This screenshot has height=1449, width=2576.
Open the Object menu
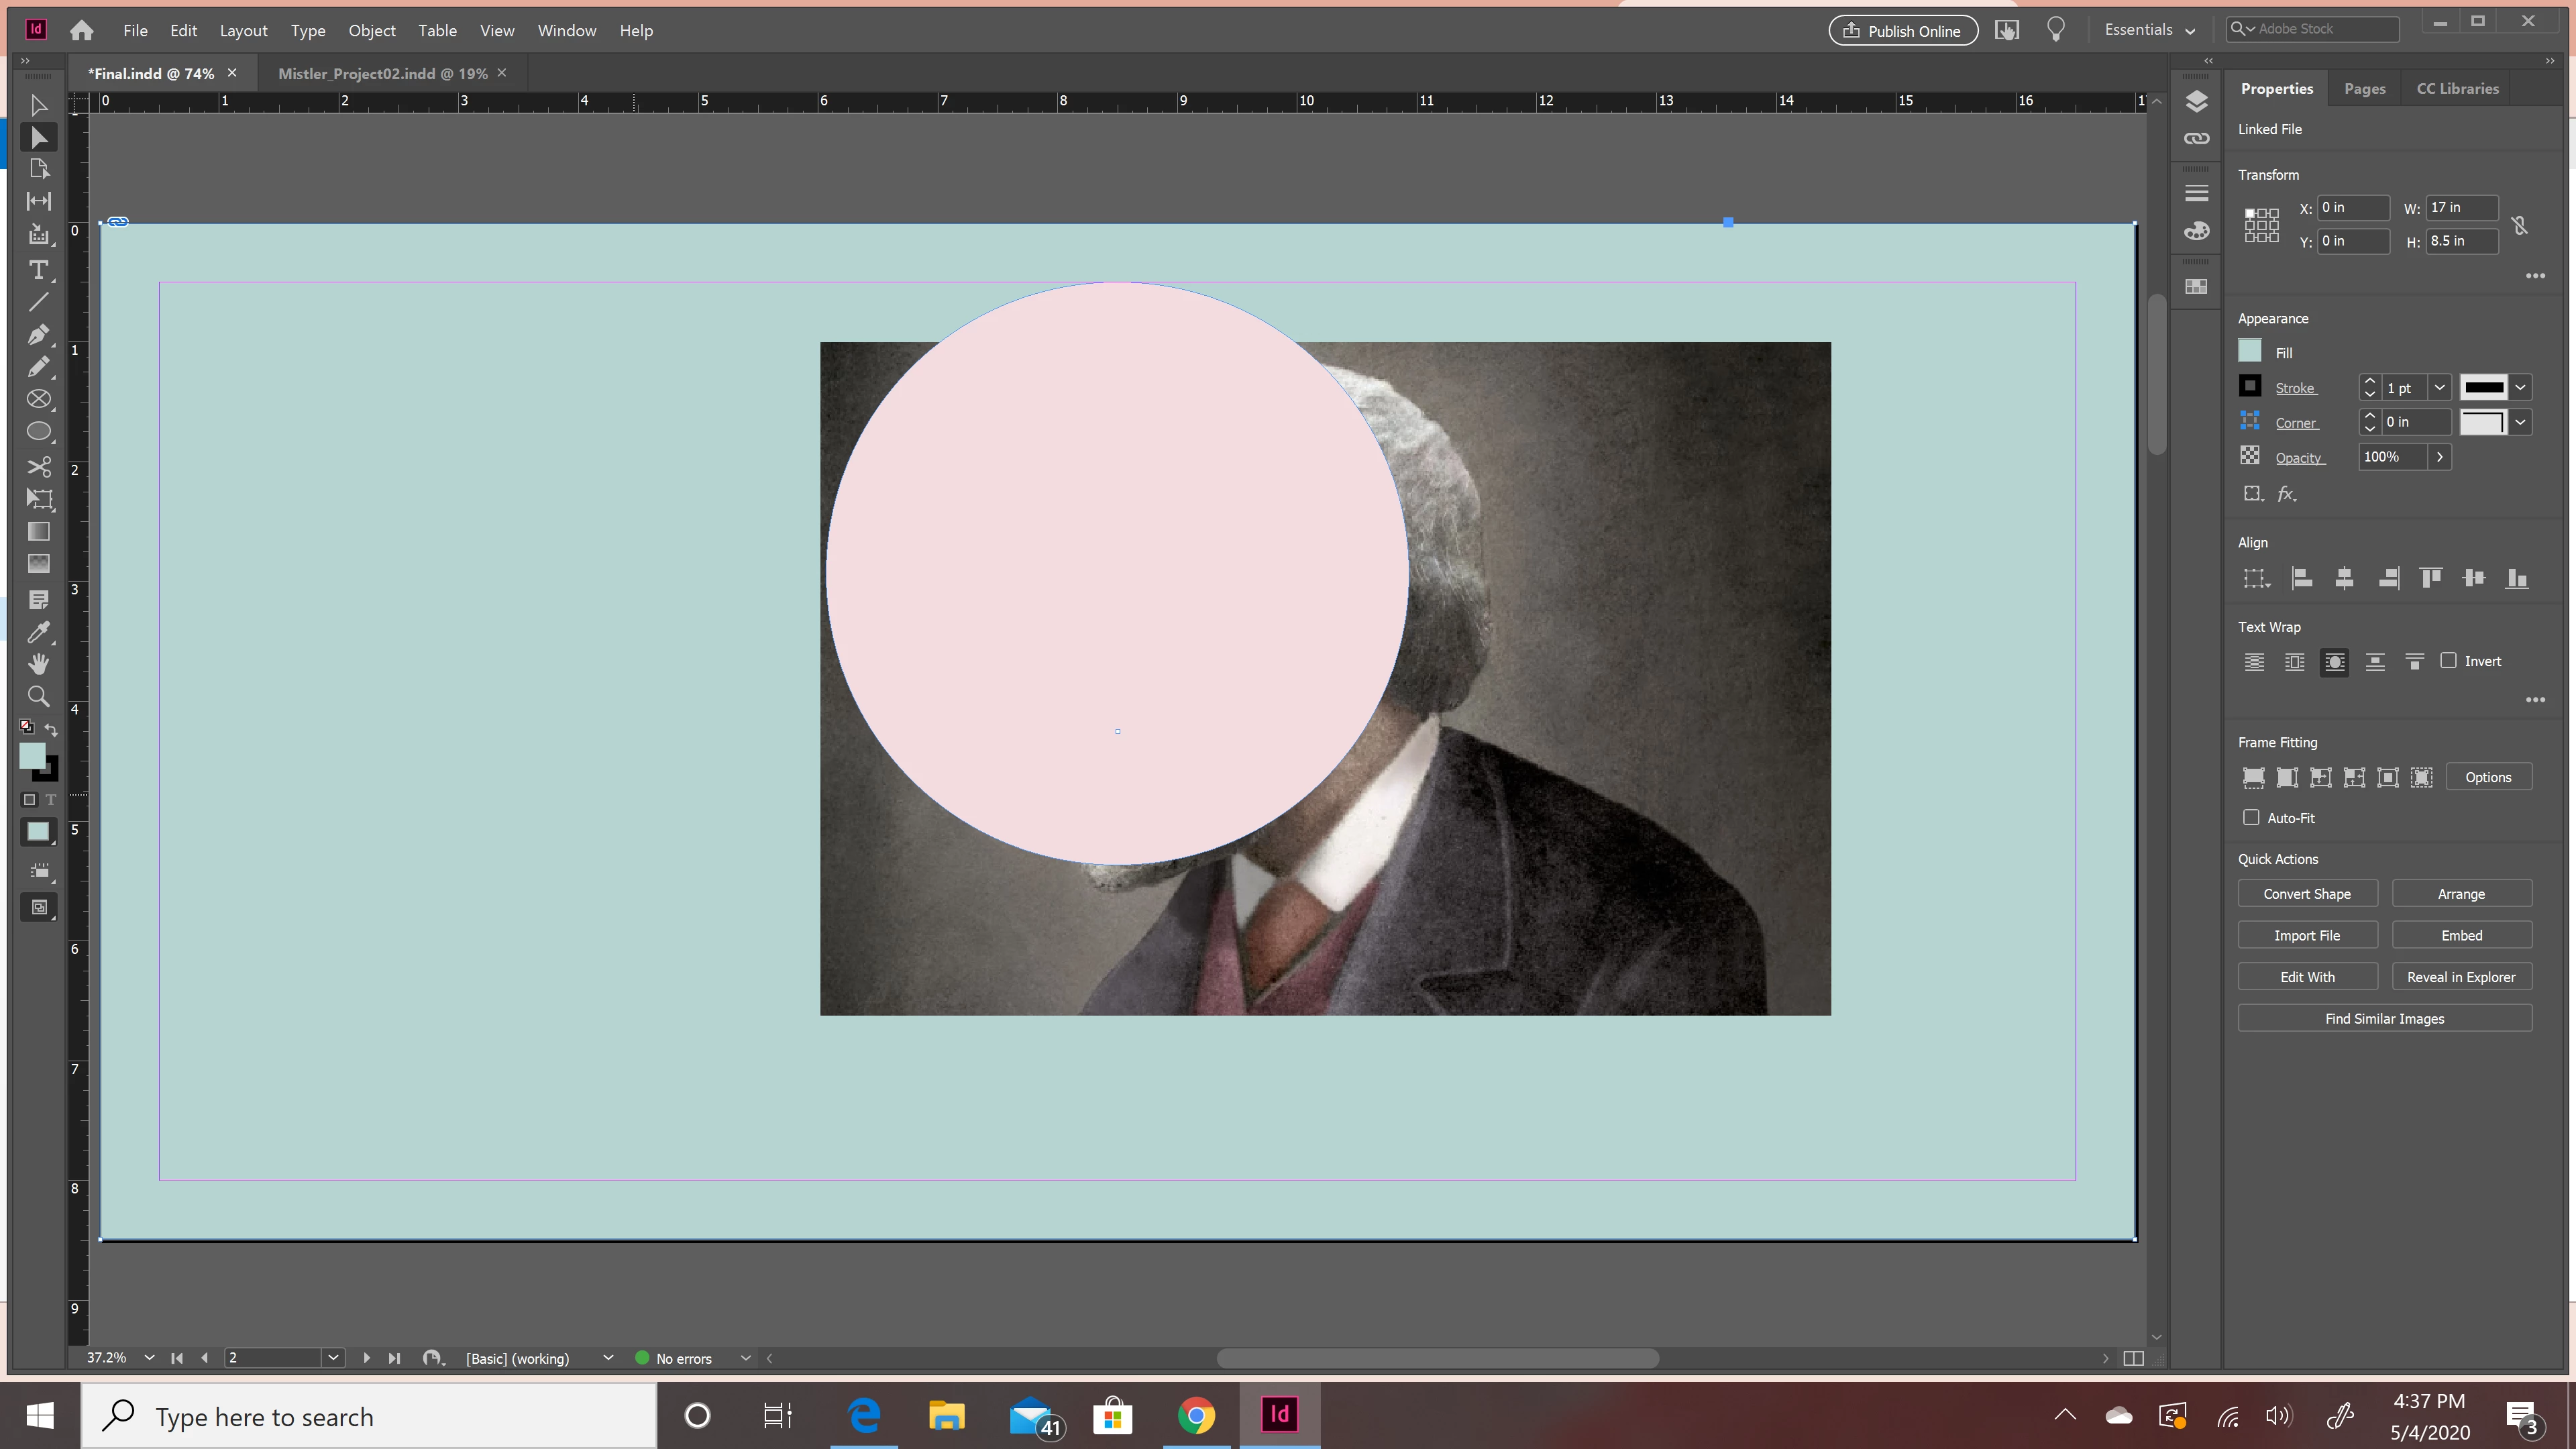[371, 30]
